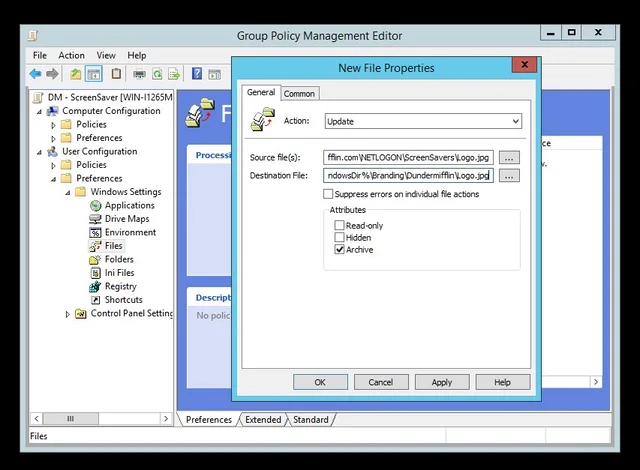Open the blue Help question mark icon
Screen dimensions: 640x470
click(x=197, y=73)
